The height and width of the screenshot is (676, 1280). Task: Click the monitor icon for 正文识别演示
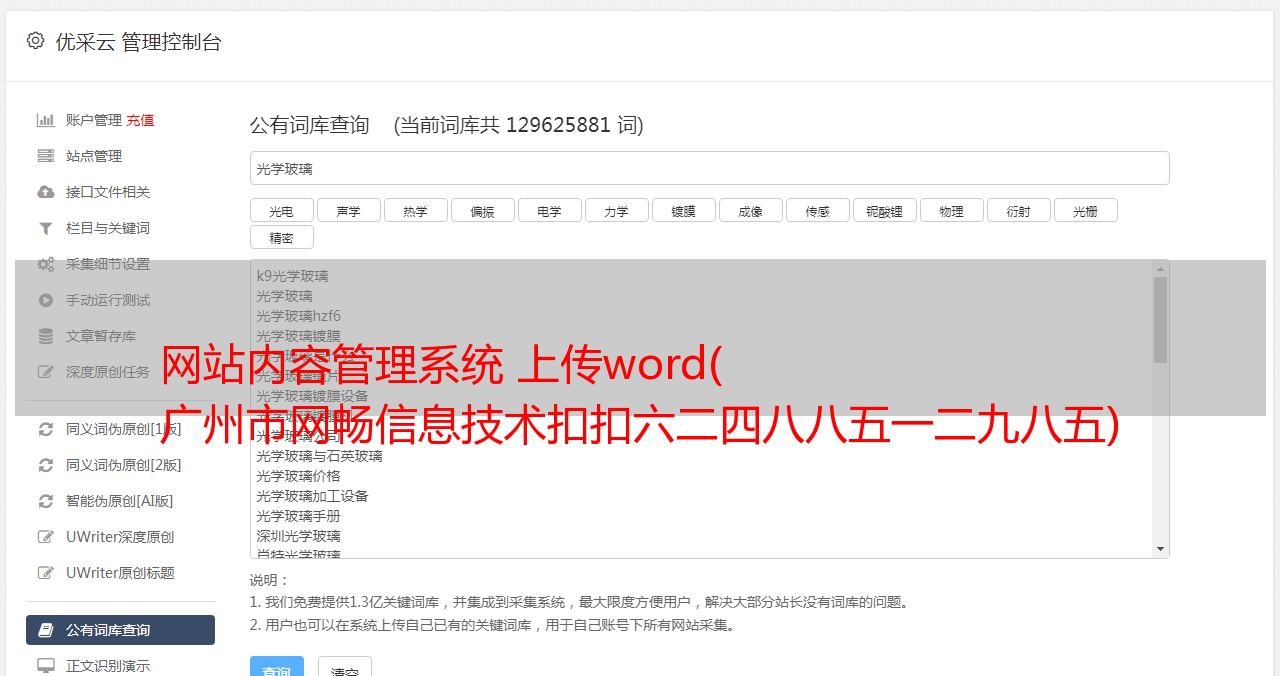[x=45, y=665]
